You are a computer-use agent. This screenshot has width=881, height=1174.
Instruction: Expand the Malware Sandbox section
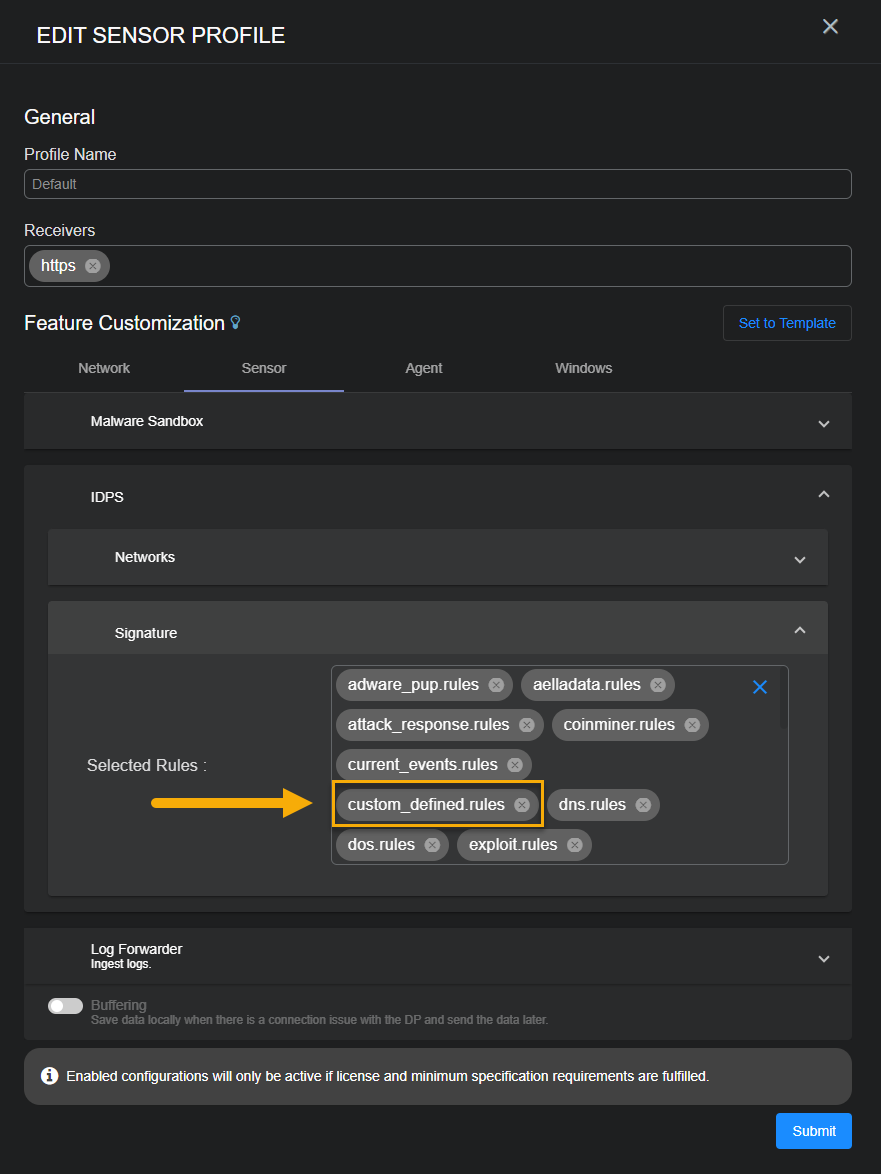click(x=823, y=422)
